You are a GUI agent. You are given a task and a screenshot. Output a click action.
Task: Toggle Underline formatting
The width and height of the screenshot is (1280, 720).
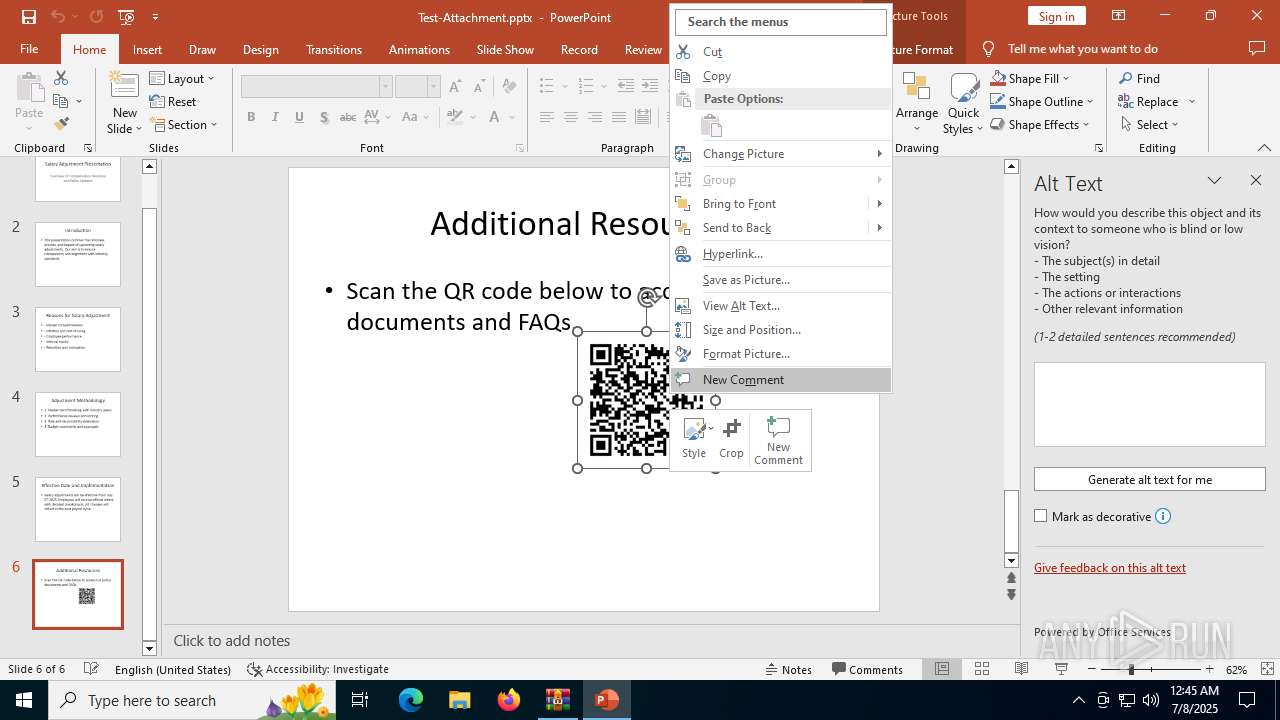point(299,117)
